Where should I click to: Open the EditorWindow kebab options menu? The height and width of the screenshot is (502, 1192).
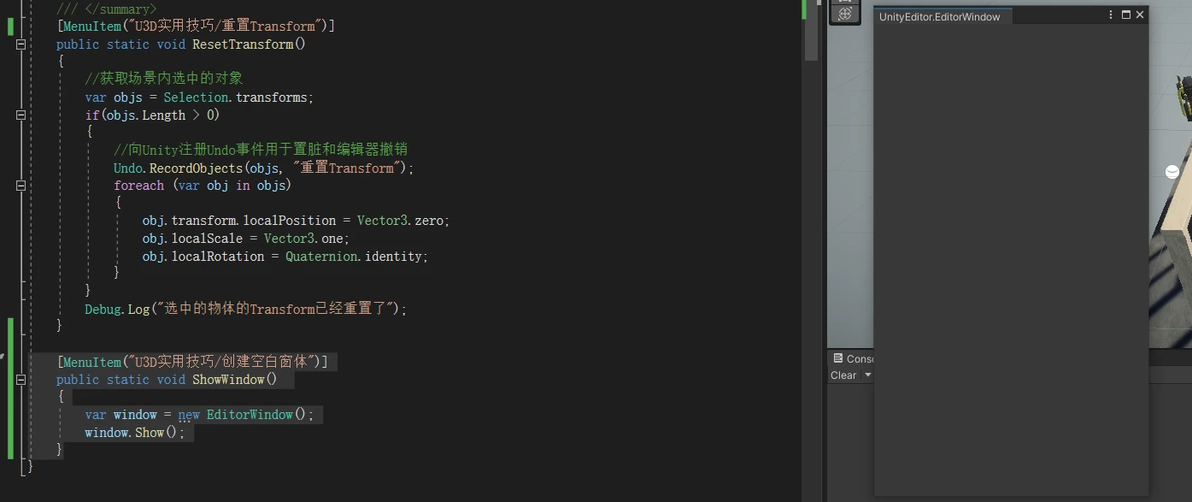[1112, 14]
